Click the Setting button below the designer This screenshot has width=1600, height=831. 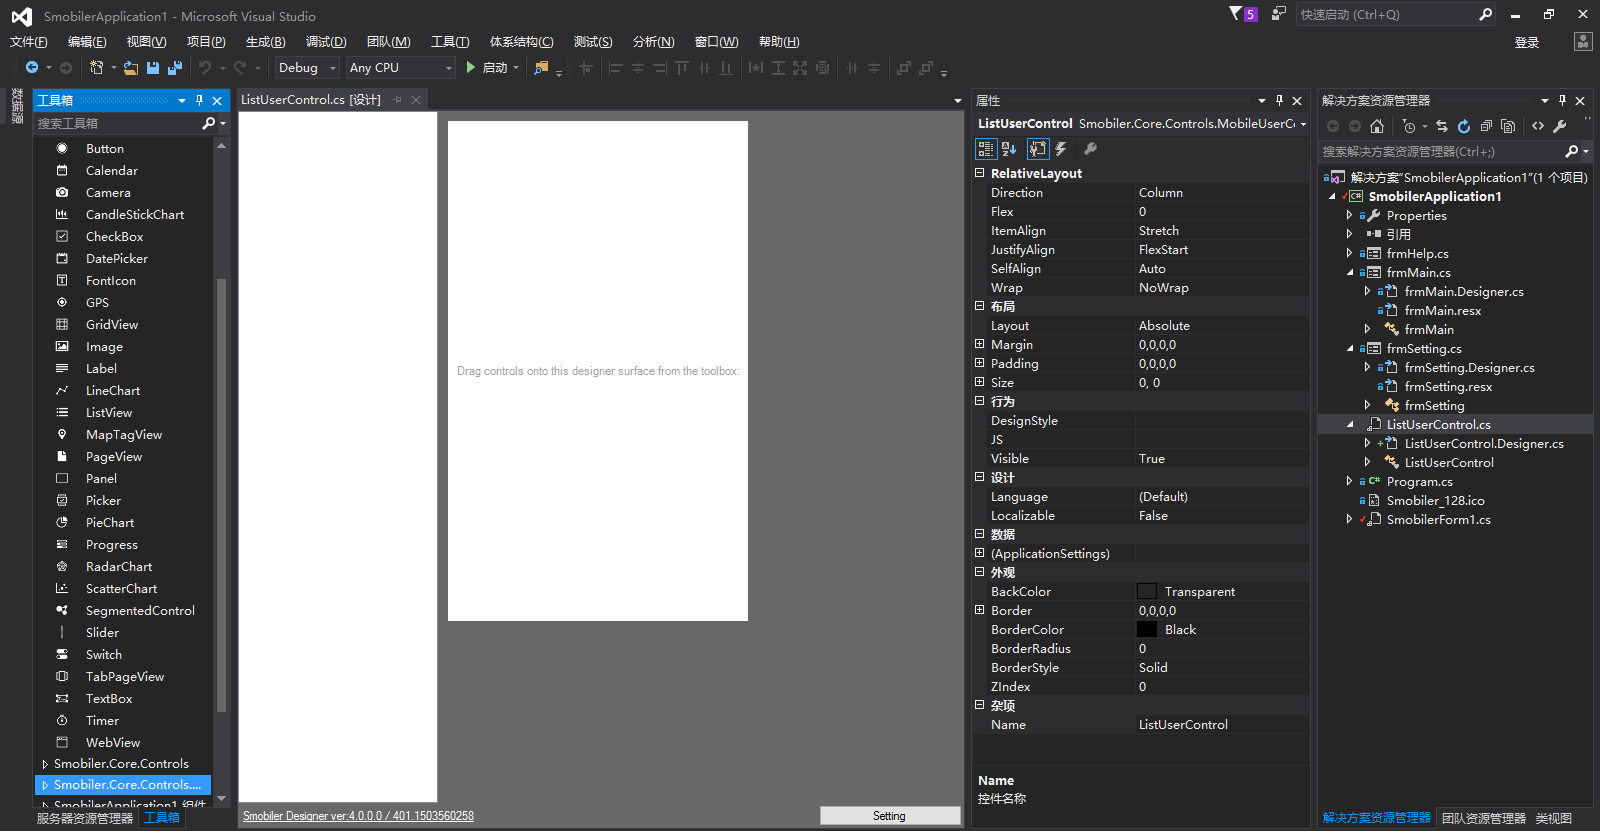[889, 816]
